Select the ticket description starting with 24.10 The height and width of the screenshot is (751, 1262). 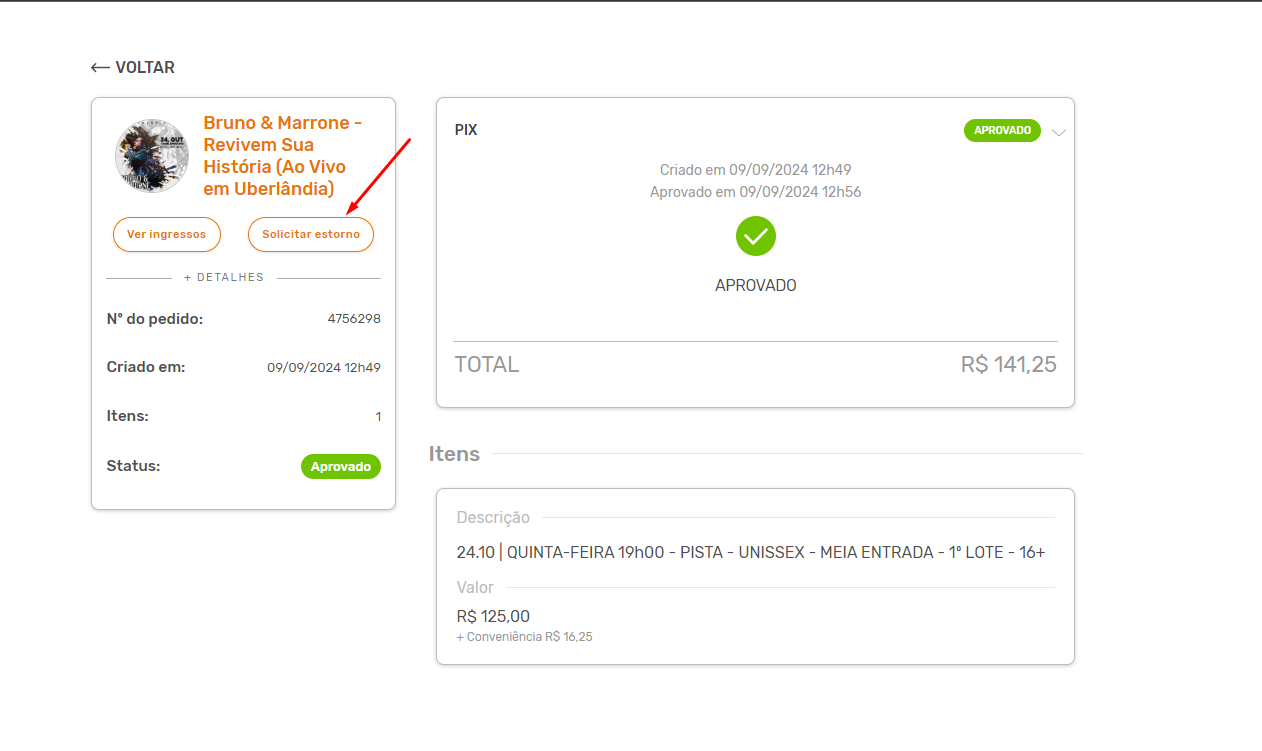pyautogui.click(x=751, y=553)
